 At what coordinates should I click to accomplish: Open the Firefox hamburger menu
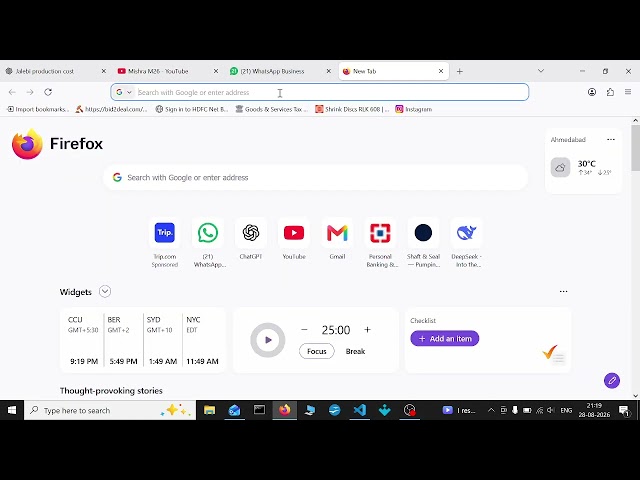point(628,92)
